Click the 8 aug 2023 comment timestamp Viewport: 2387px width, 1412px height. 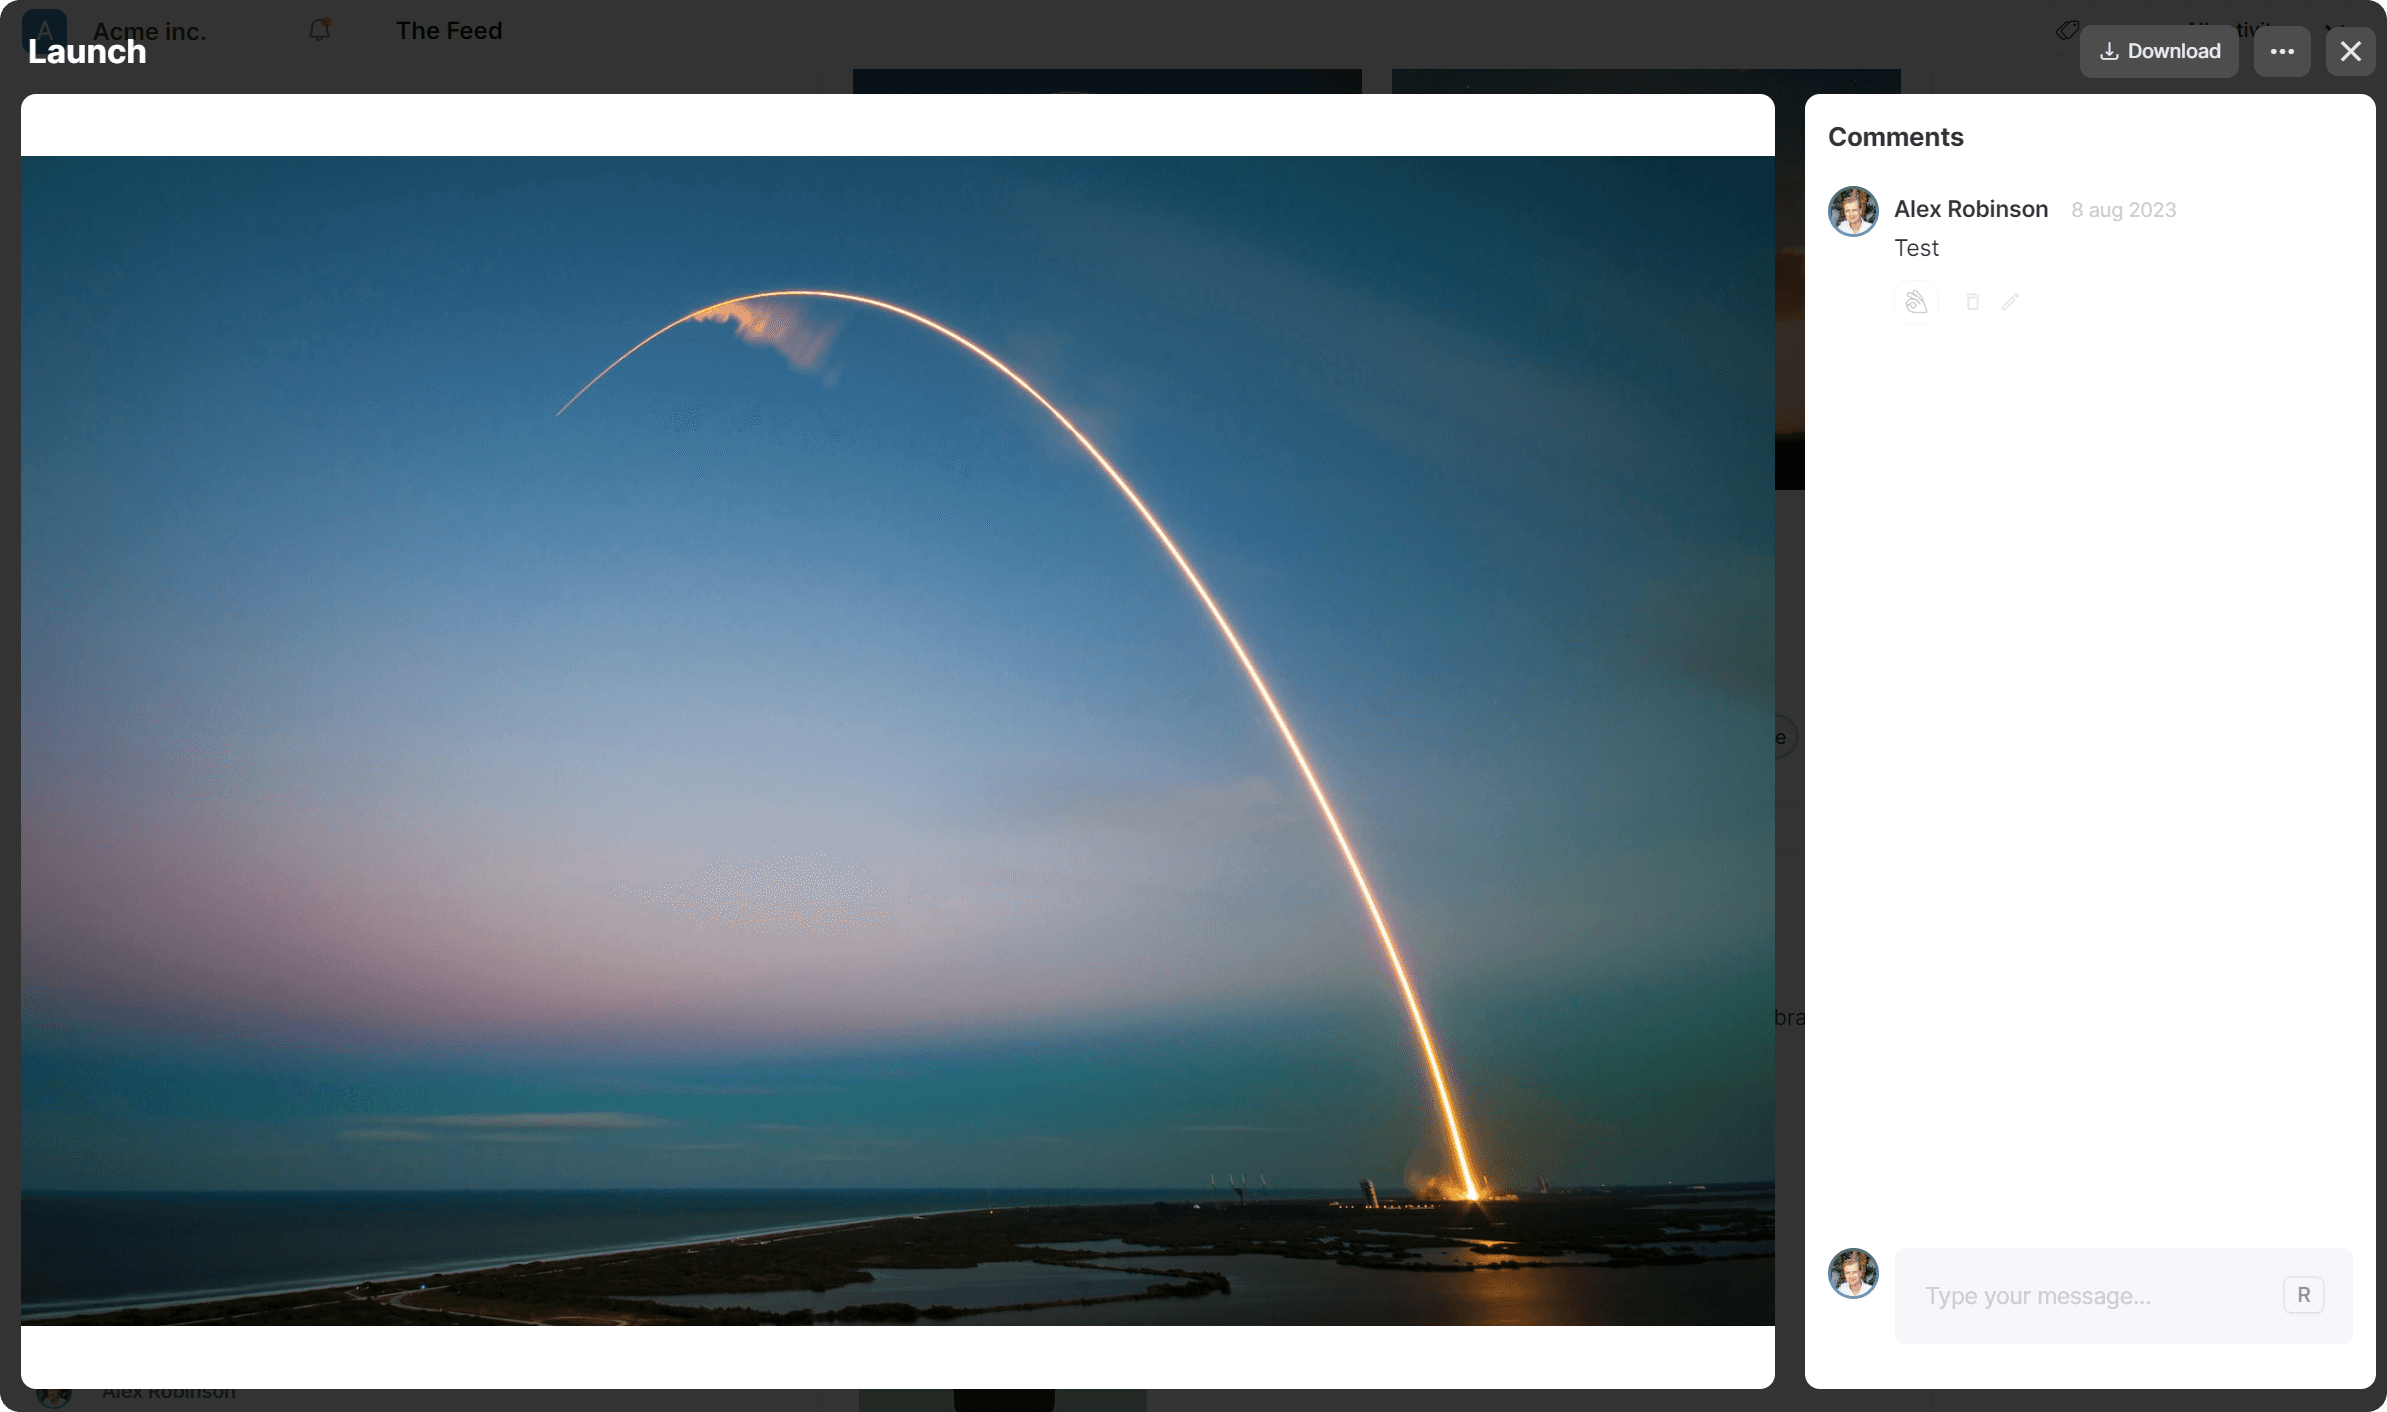2123,210
